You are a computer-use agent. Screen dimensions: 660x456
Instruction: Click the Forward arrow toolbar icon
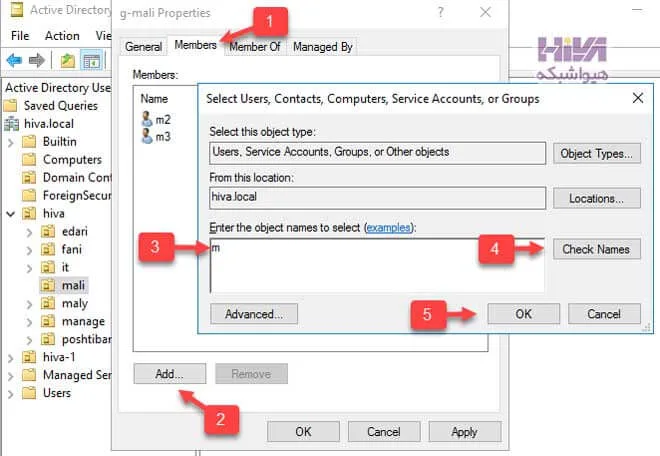37,61
